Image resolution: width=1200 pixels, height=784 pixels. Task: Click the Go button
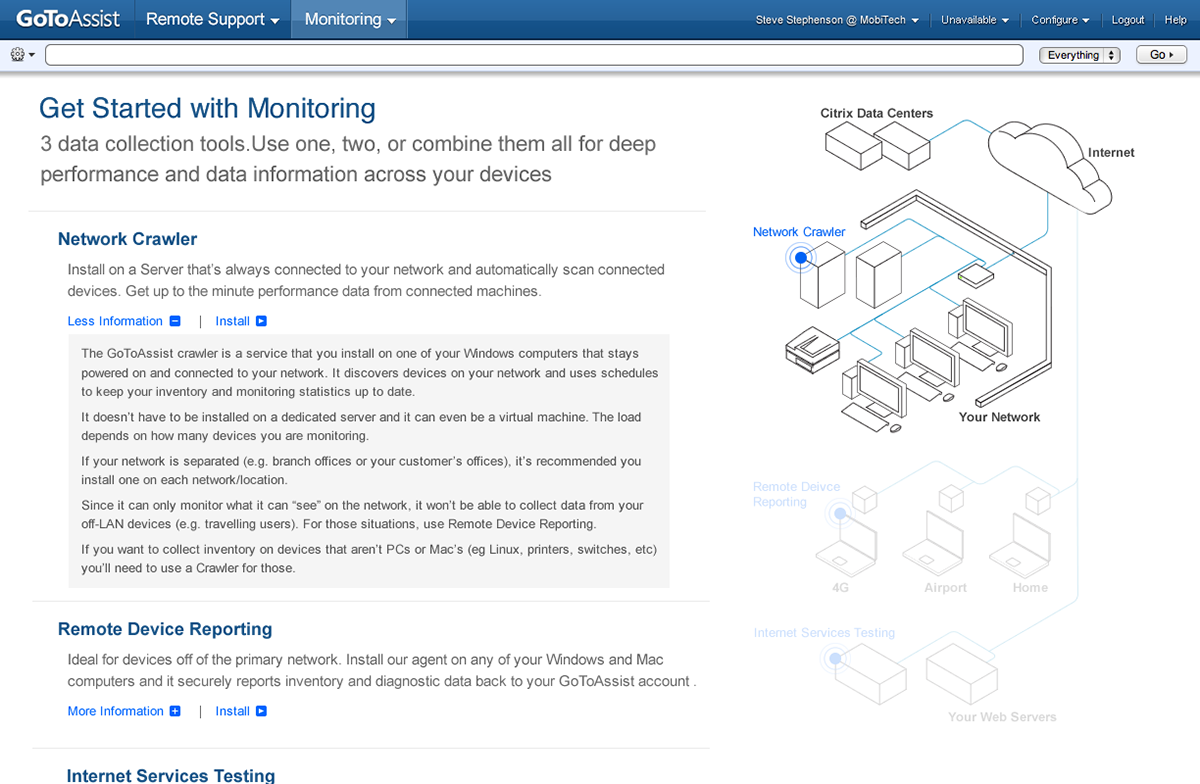[x=1161, y=55]
